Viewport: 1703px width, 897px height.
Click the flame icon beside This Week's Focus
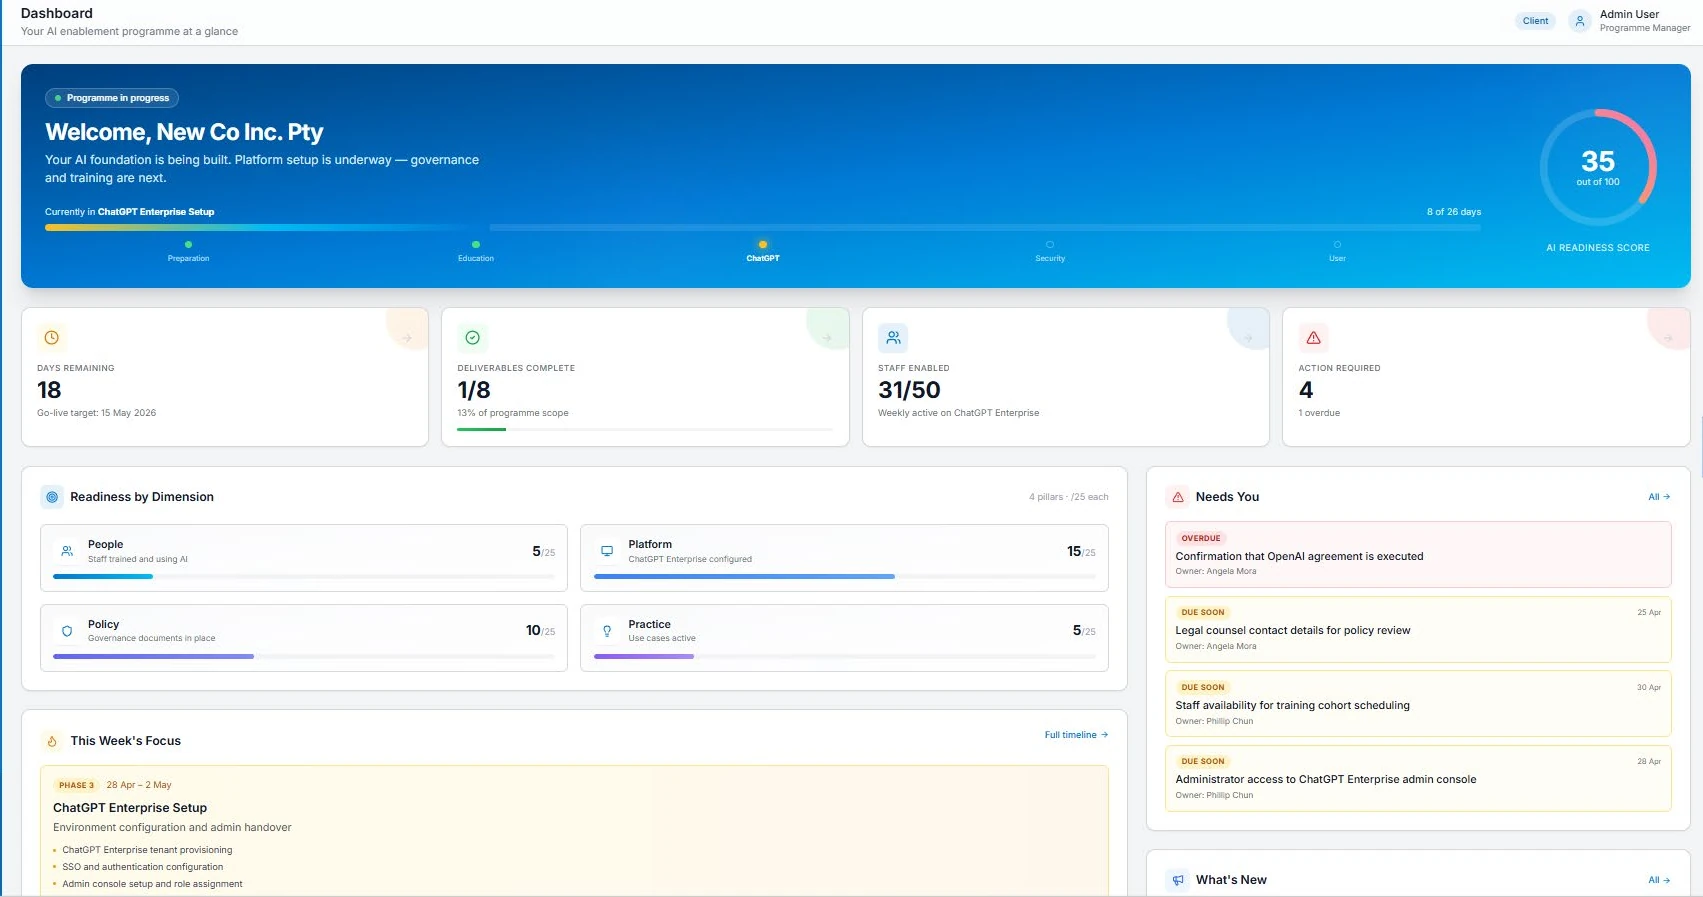[x=52, y=741]
